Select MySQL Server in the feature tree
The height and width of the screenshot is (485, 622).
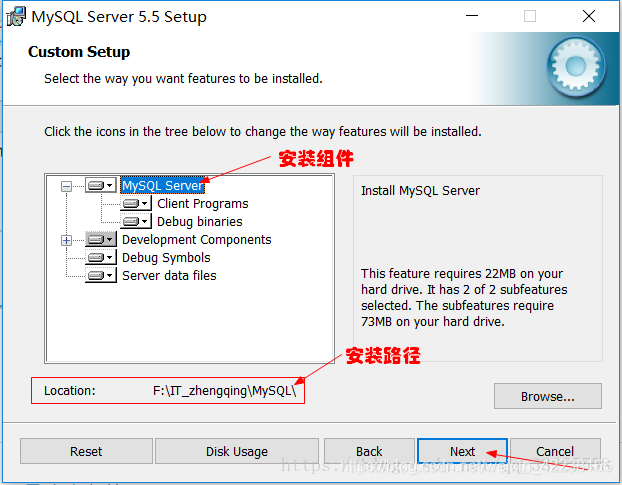(x=163, y=186)
